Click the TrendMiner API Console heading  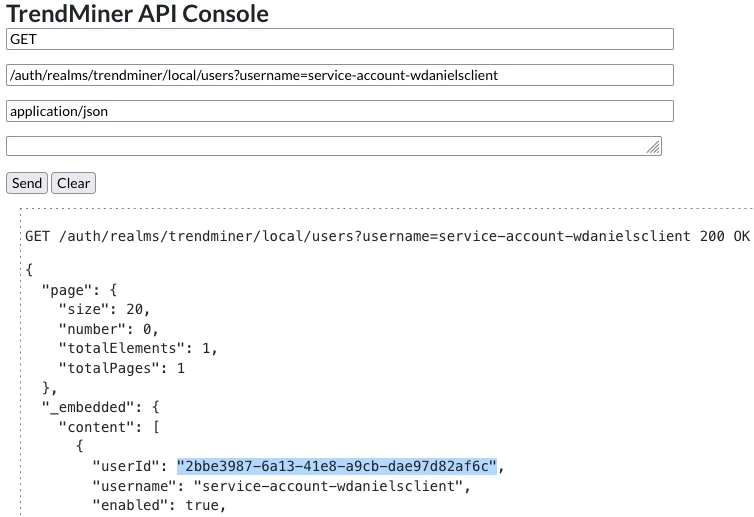[137, 14]
